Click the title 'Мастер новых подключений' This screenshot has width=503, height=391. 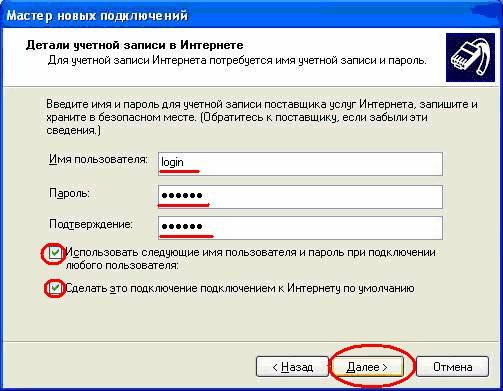point(97,16)
